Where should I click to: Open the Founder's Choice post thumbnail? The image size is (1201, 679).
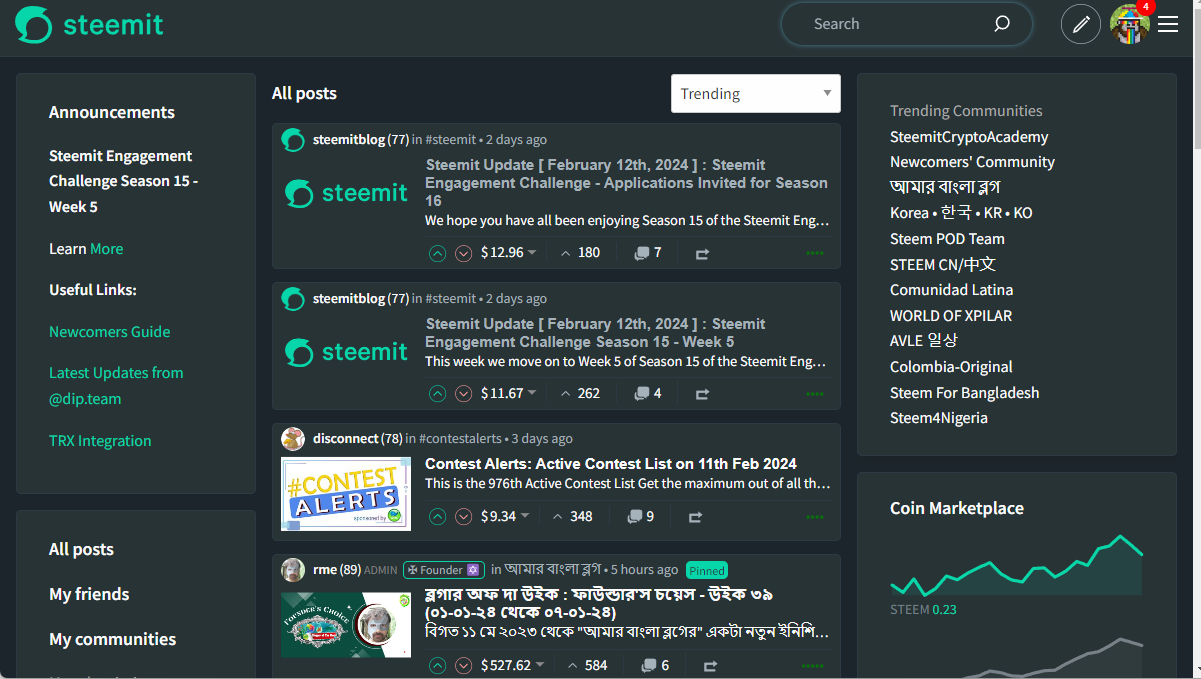point(346,625)
